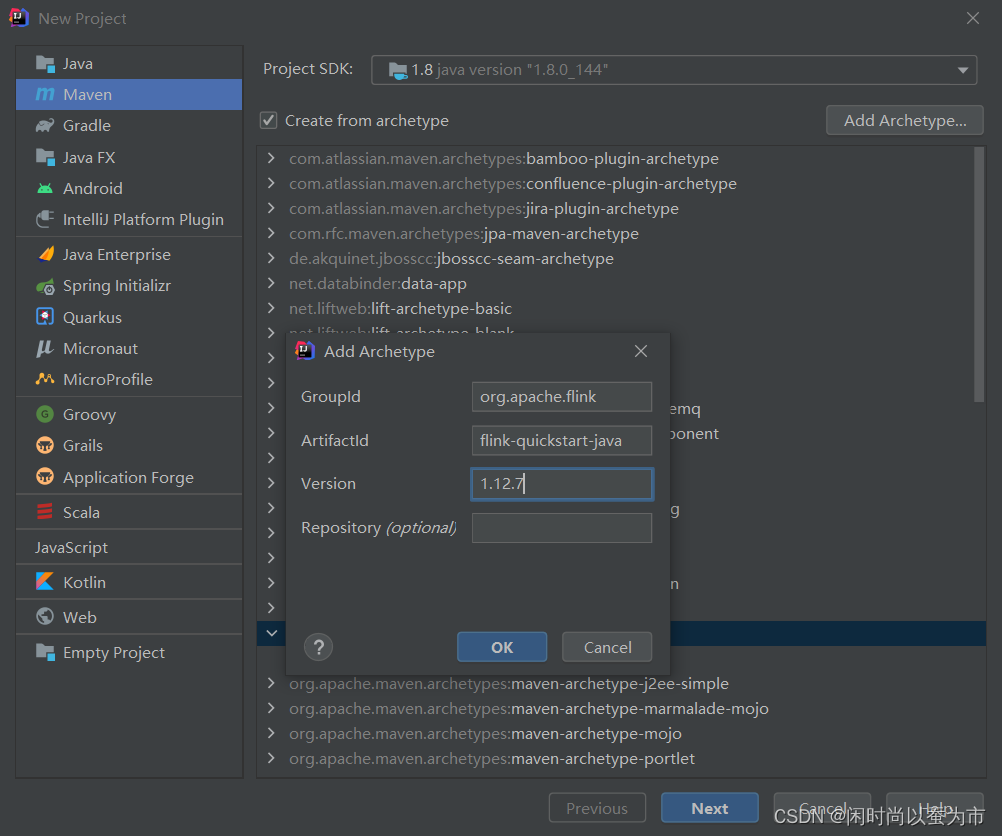This screenshot has height=836, width=1002.
Task: Expand maven-archetype-marmalade-mojo node
Action: 271,708
